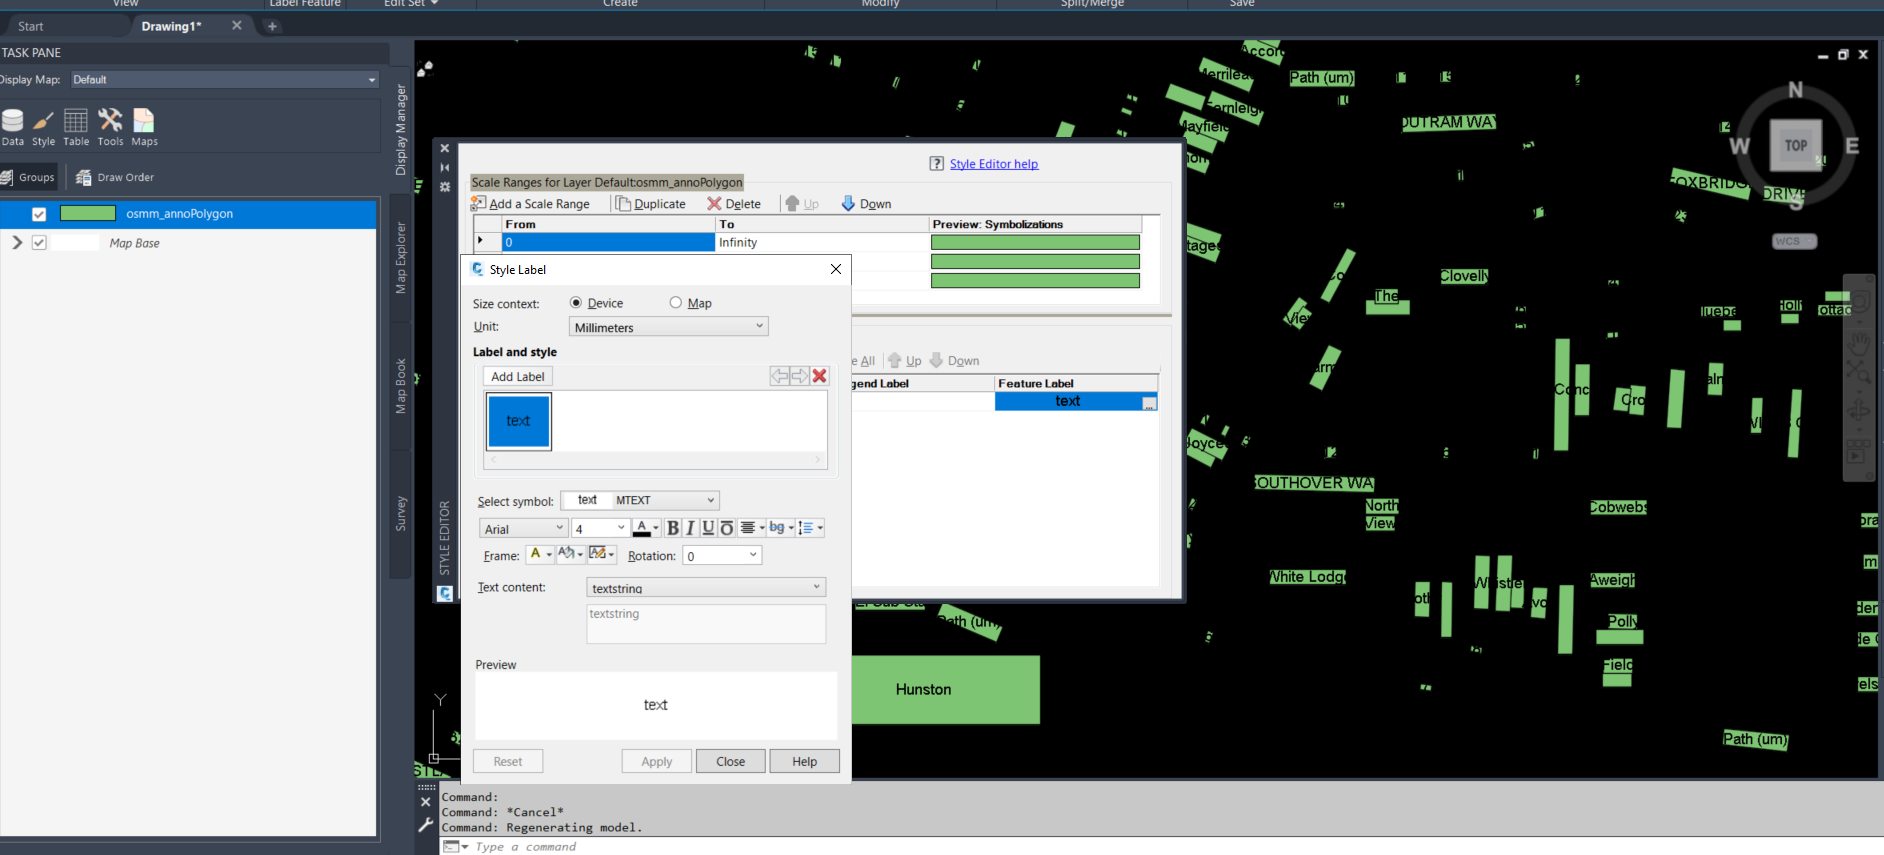The width and height of the screenshot is (1884, 855).
Task: Open the Tools menu icon in Task Pane
Action: point(110,127)
